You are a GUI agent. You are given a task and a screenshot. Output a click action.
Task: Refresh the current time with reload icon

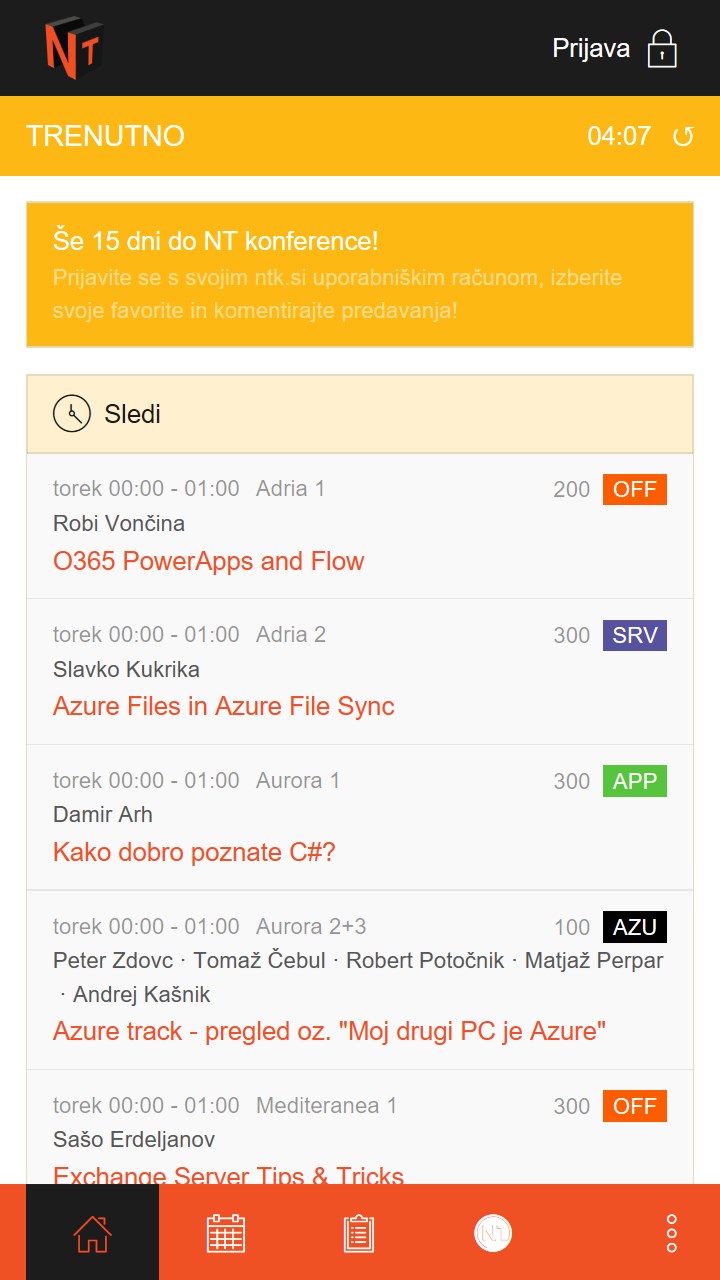pos(683,137)
